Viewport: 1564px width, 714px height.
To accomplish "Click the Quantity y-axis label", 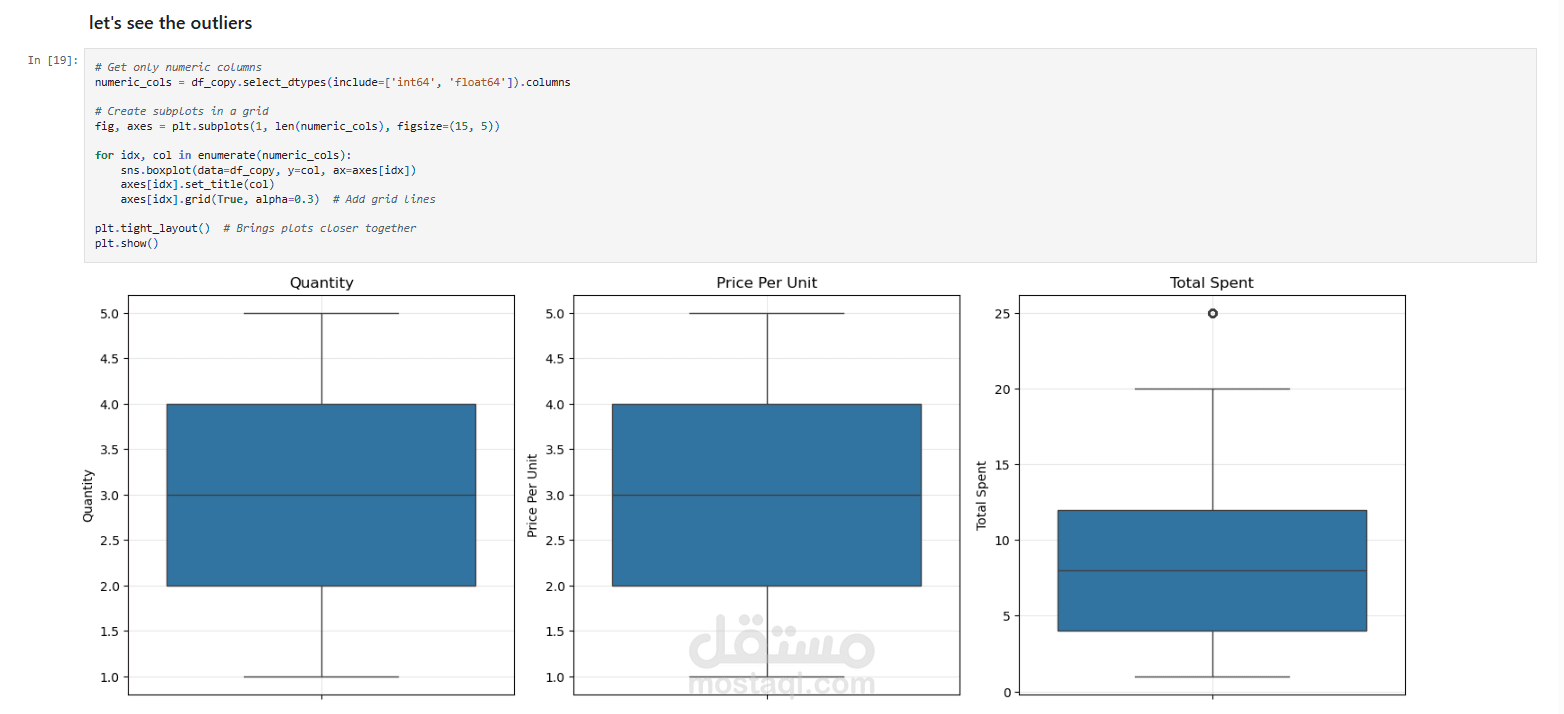I will tap(88, 495).
